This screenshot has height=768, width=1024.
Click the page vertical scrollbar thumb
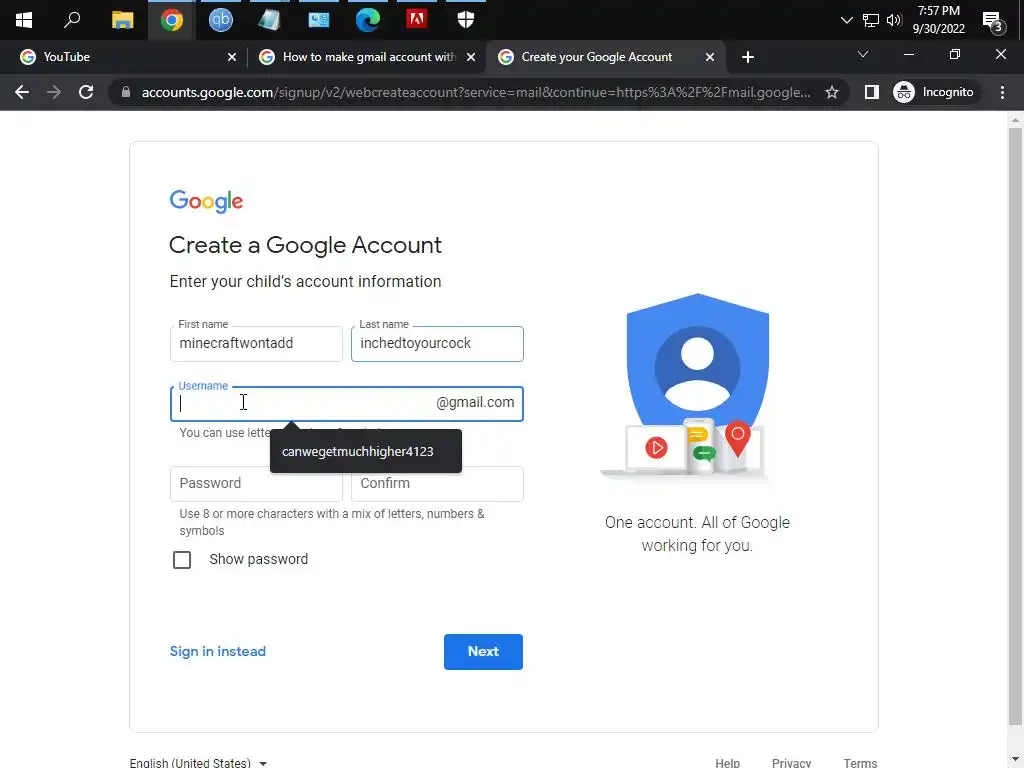[x=1015, y=426]
